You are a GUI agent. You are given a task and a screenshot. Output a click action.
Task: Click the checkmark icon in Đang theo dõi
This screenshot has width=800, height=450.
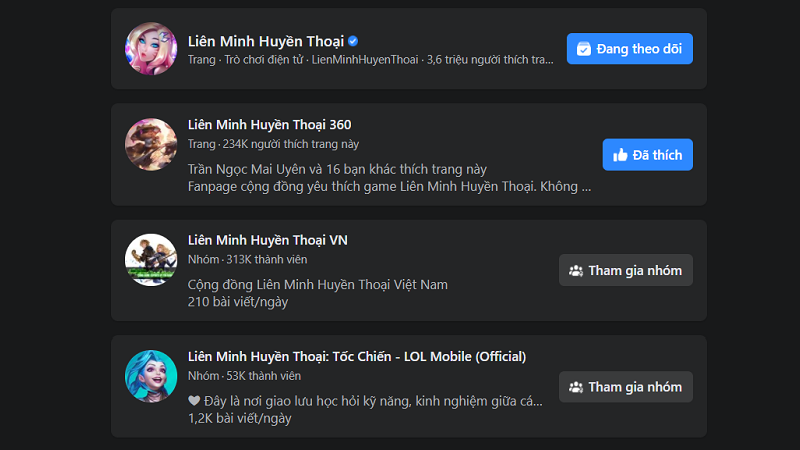pyautogui.click(x=584, y=49)
